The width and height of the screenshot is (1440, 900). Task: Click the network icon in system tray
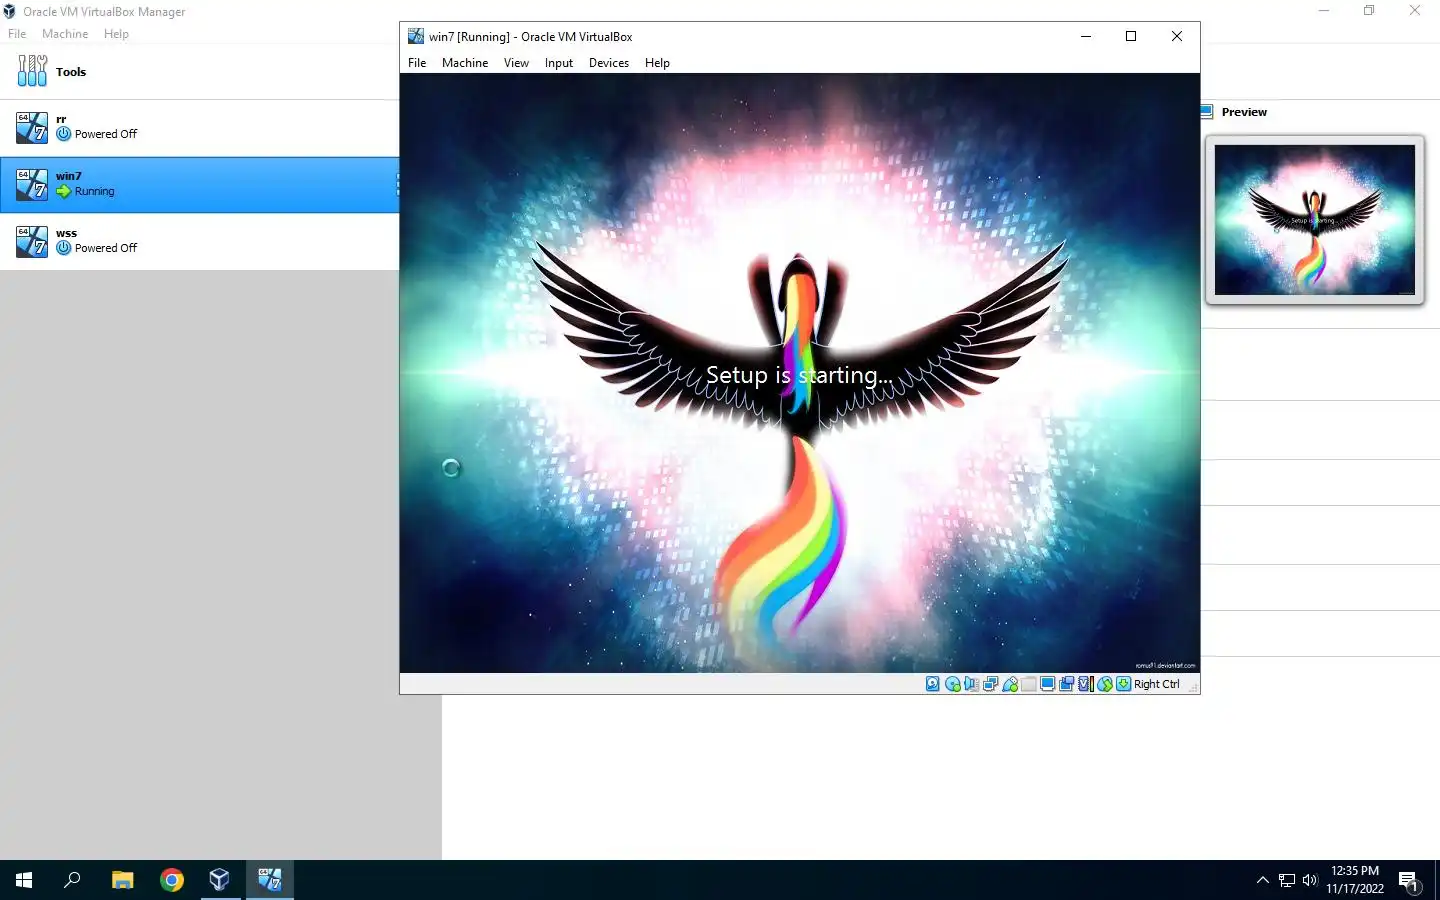click(1287, 880)
